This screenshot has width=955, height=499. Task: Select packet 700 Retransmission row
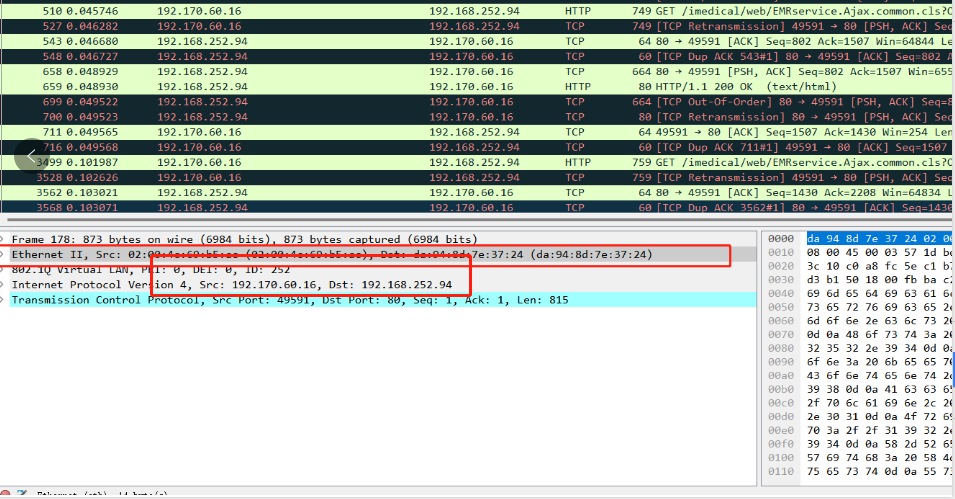478,117
